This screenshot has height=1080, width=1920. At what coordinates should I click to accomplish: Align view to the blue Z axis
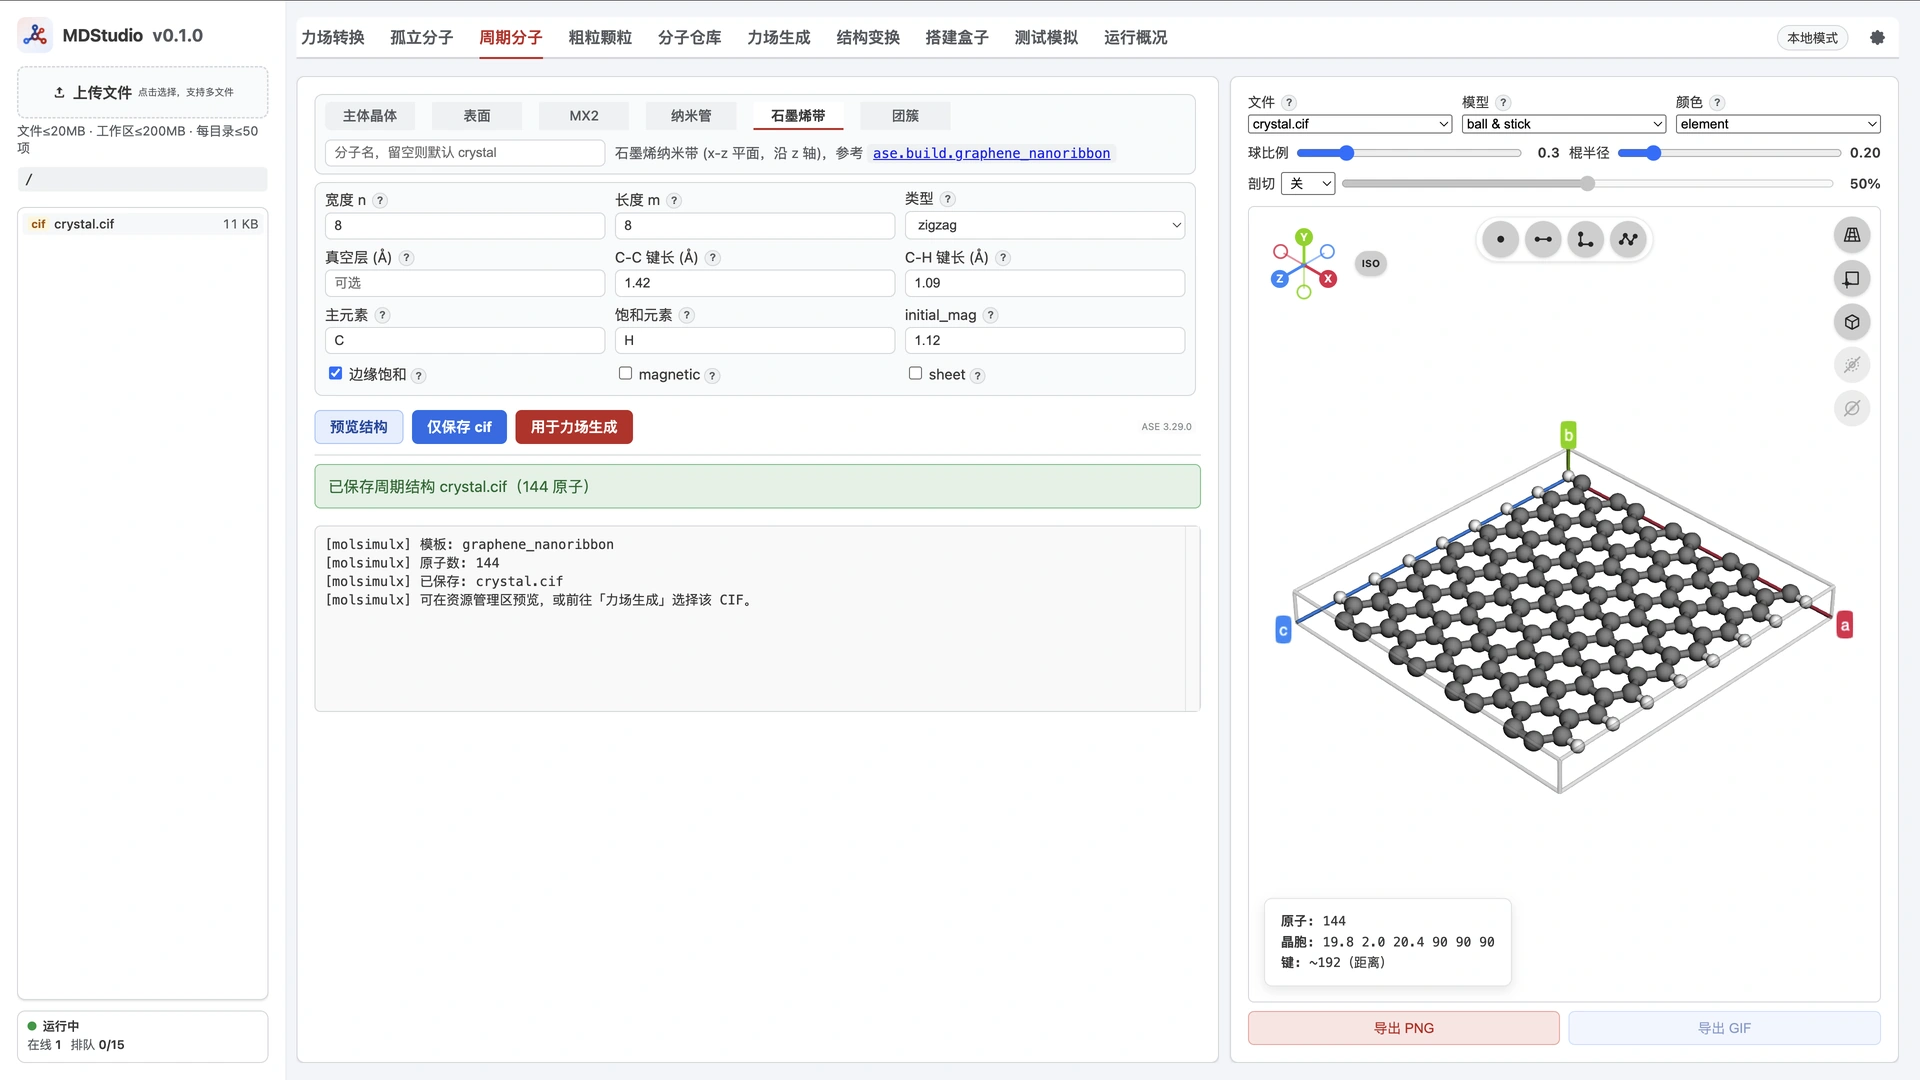[1279, 279]
